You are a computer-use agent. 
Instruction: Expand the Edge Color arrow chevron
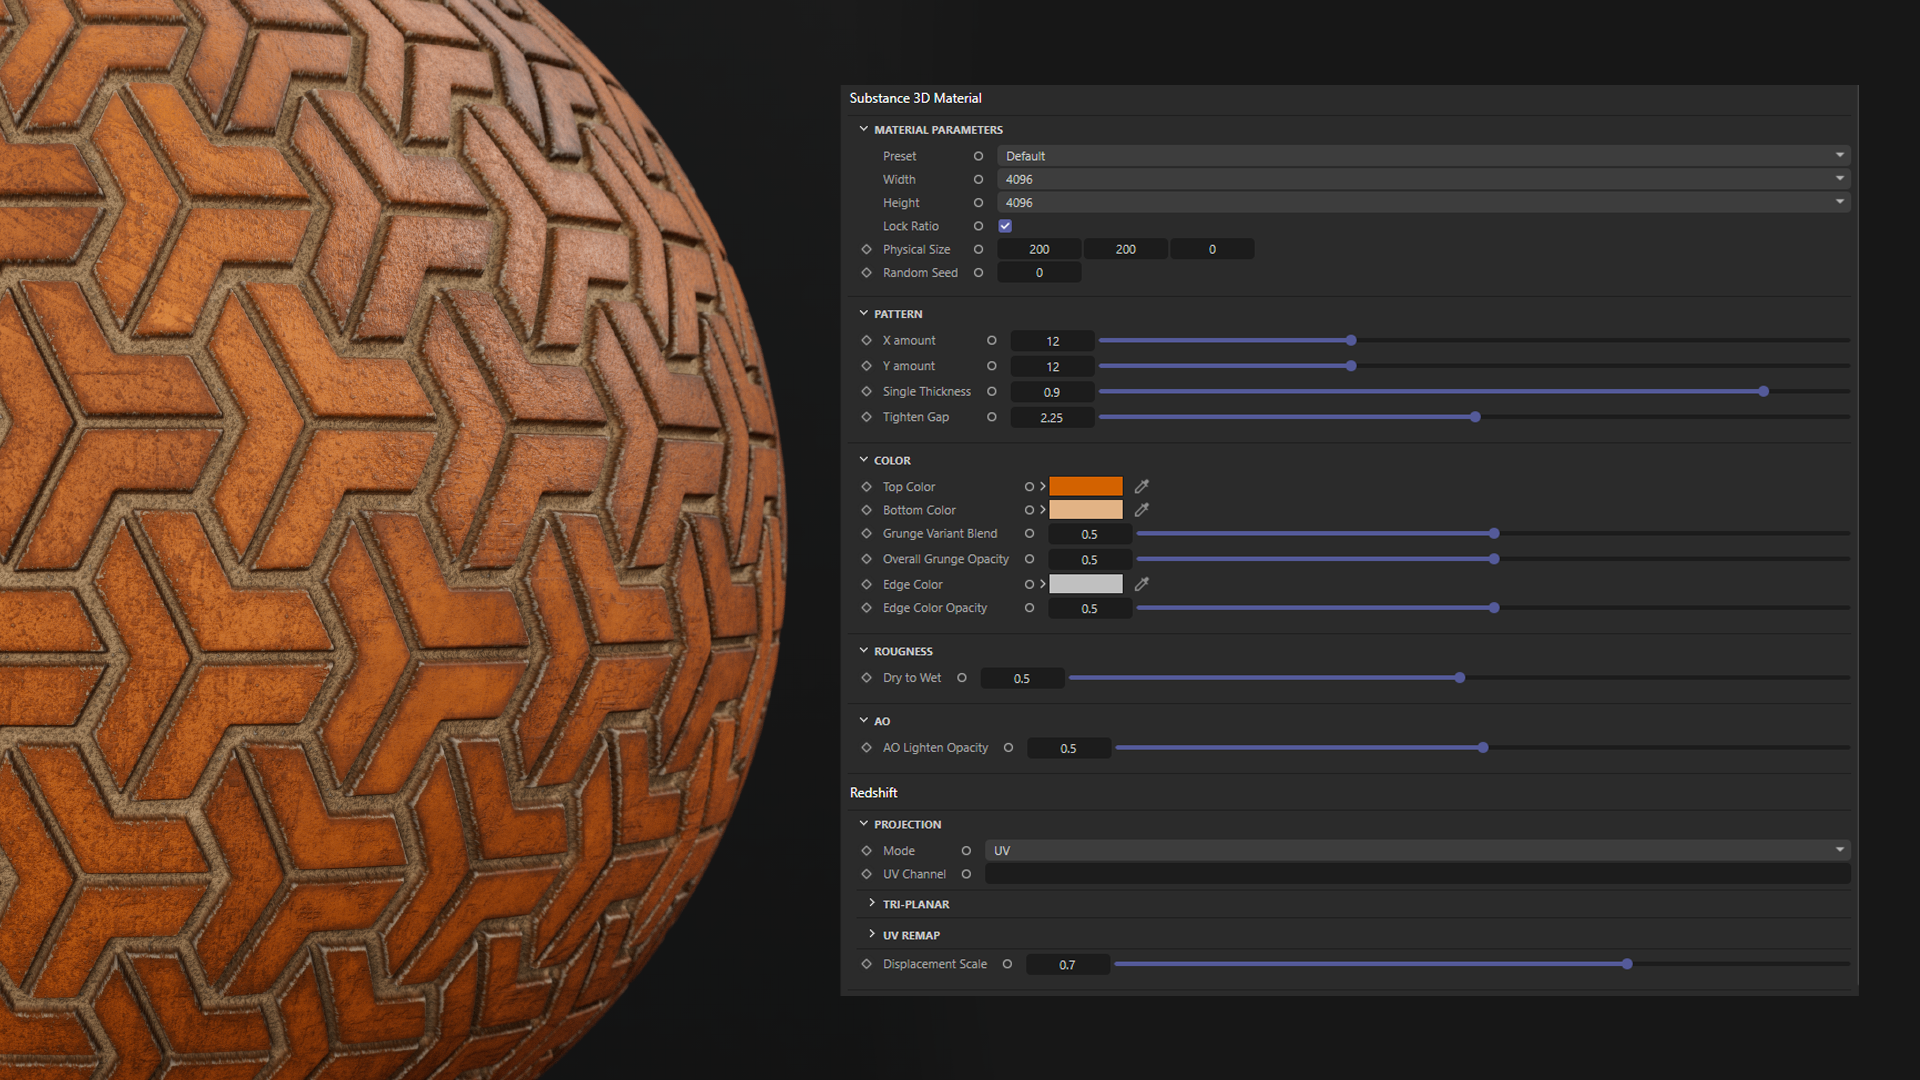click(1043, 584)
